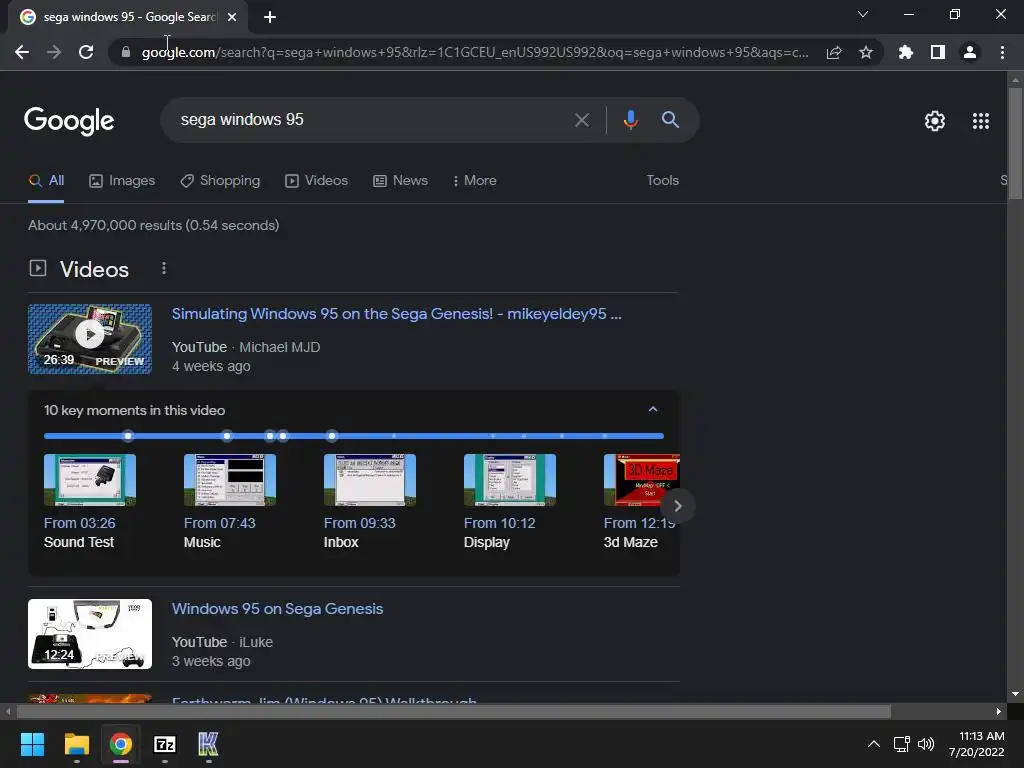
Task: Click the vertical scrollbar thumb
Action: (1015, 143)
